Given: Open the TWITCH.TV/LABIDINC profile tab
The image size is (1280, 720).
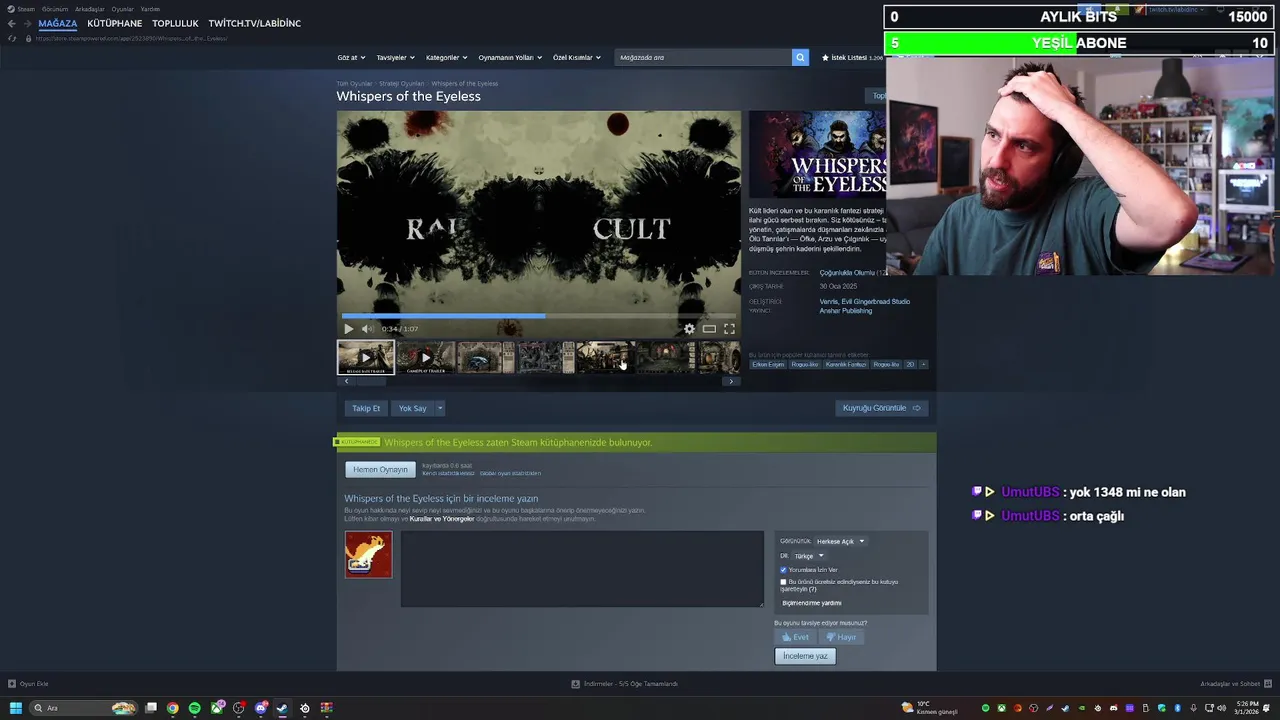Looking at the screenshot, I should coord(254,23).
